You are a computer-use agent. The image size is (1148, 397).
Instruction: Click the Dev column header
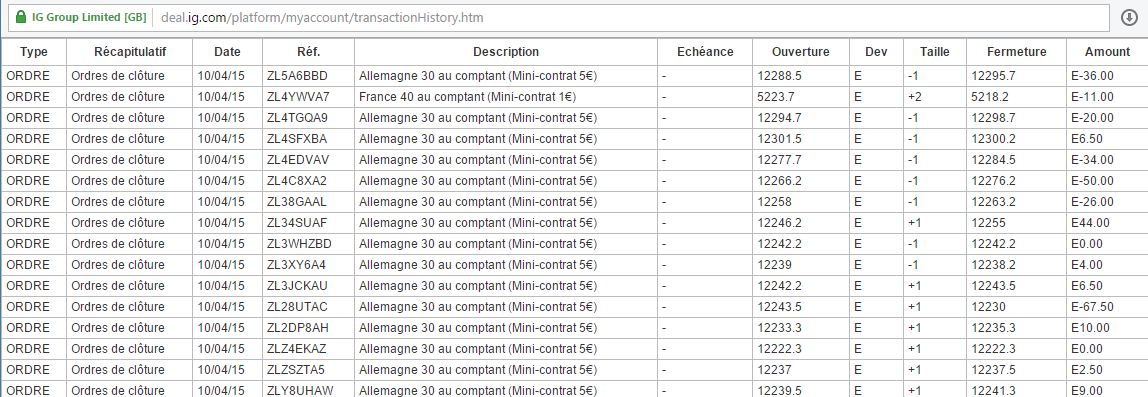875,51
